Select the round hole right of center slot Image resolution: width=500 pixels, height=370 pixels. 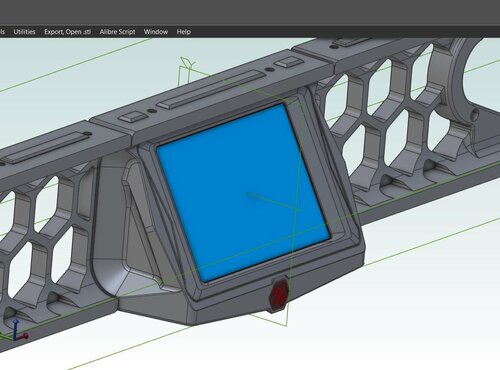[x=269, y=70]
